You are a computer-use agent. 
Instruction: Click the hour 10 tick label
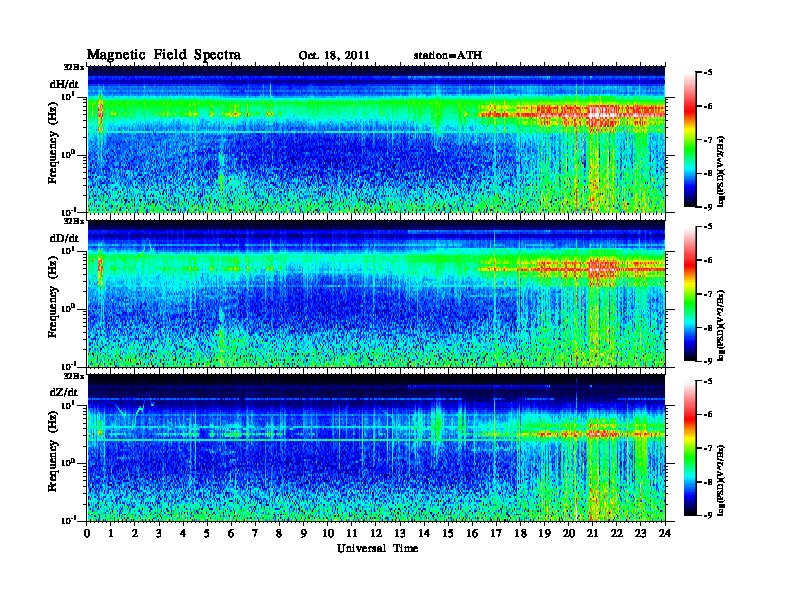[x=328, y=533]
